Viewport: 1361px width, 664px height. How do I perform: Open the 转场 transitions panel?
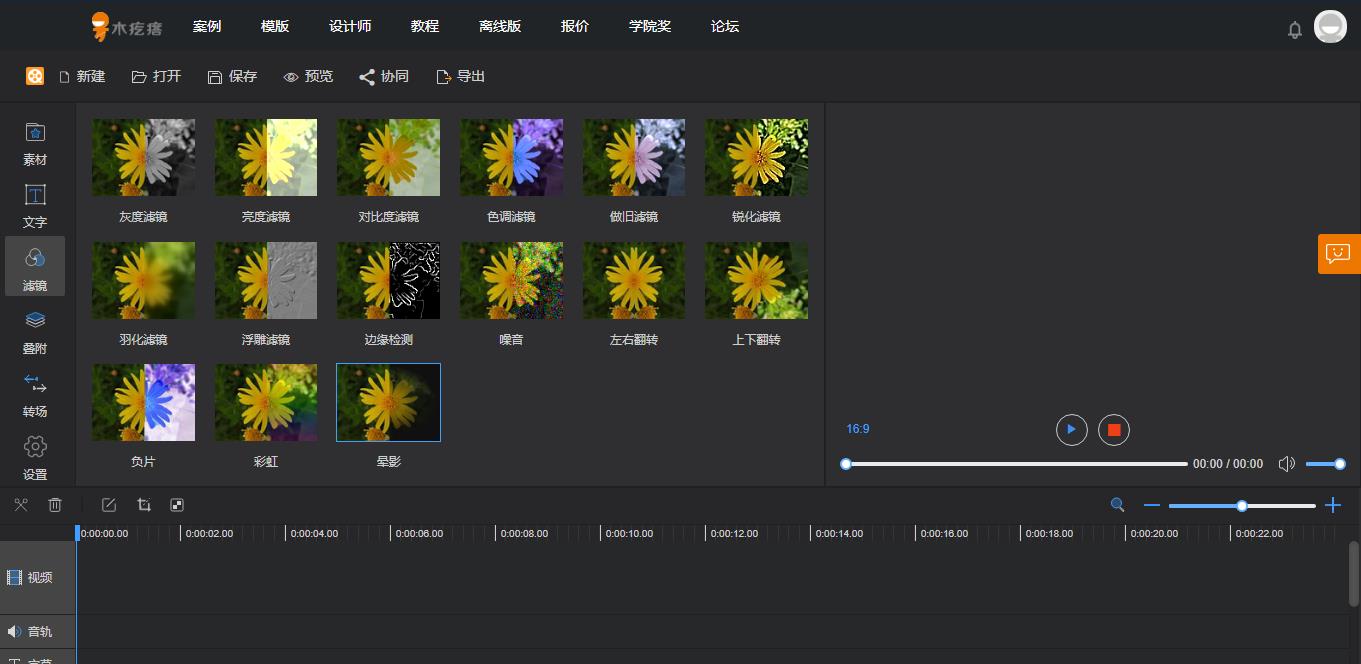point(35,395)
